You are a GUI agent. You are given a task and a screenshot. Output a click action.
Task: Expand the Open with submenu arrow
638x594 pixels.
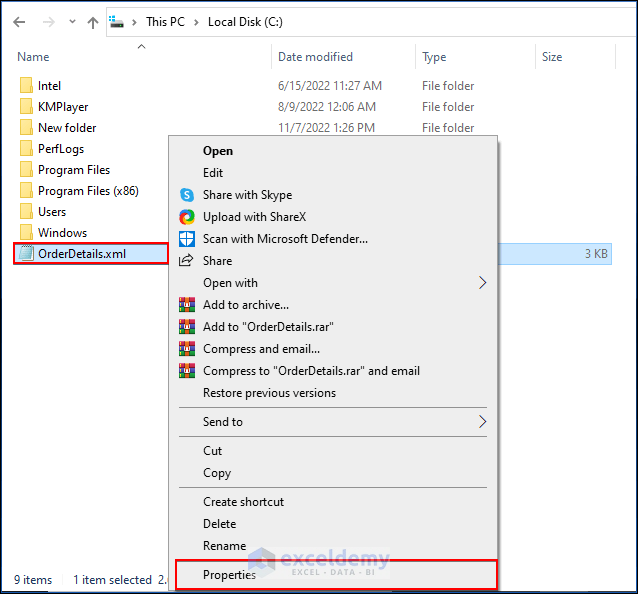(x=482, y=283)
